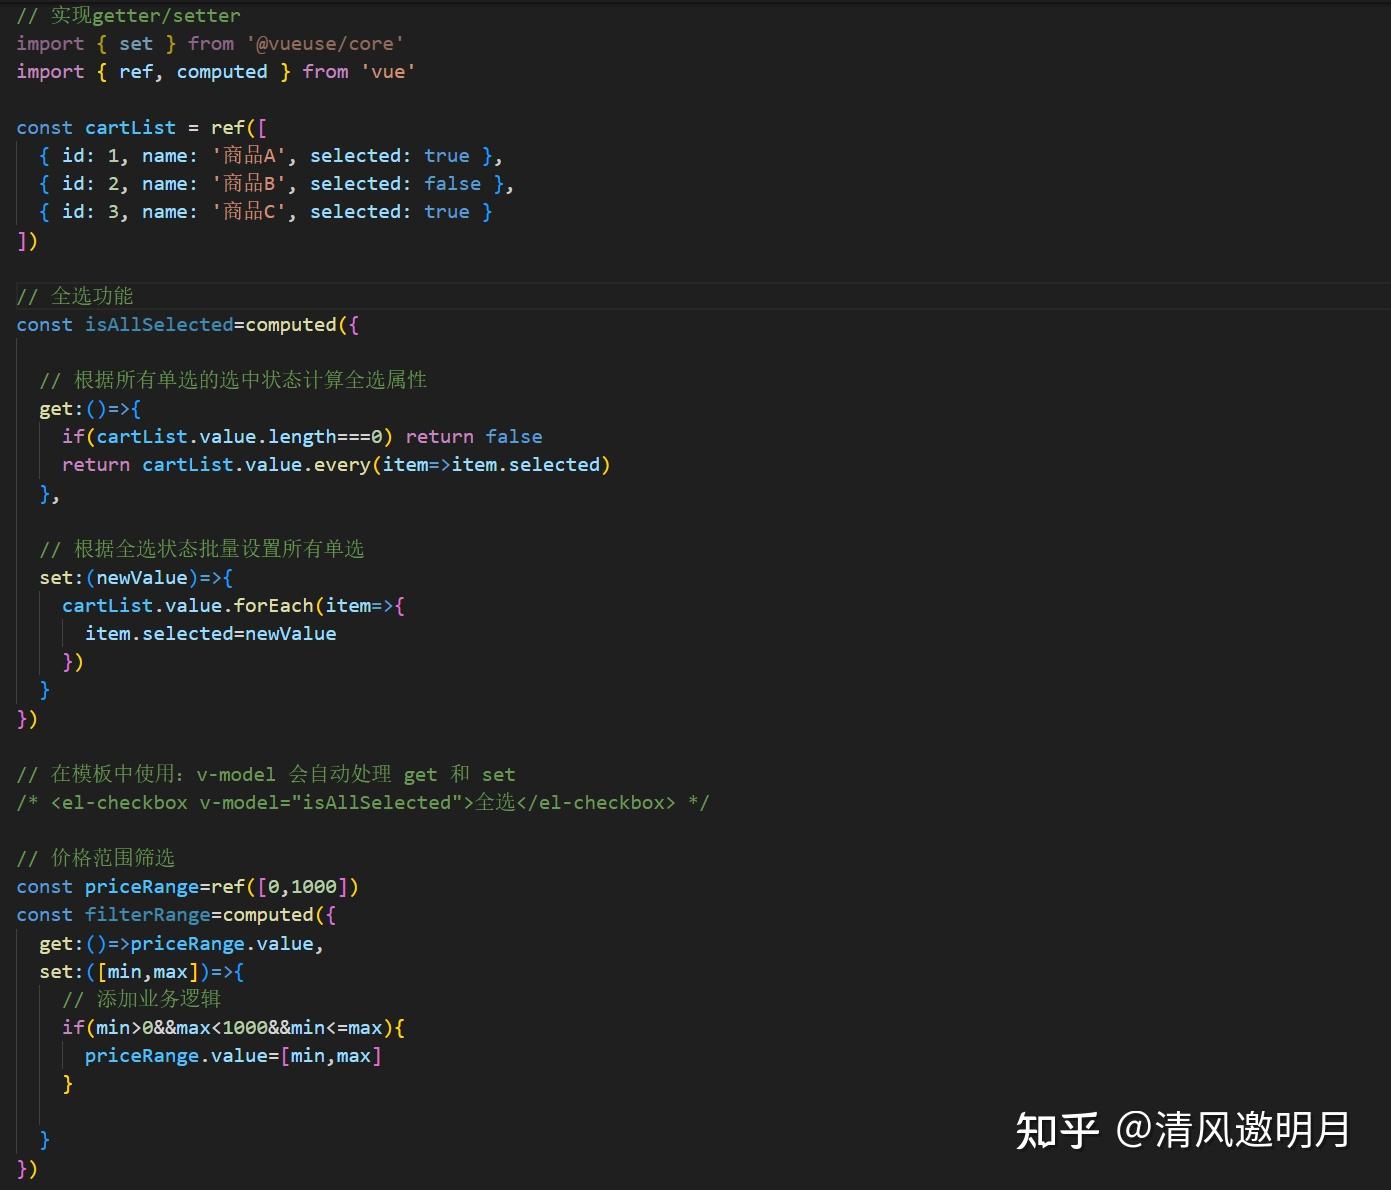Click the 'false' value in the 商品B row
Screen dimensions: 1391x1190
(x=452, y=183)
